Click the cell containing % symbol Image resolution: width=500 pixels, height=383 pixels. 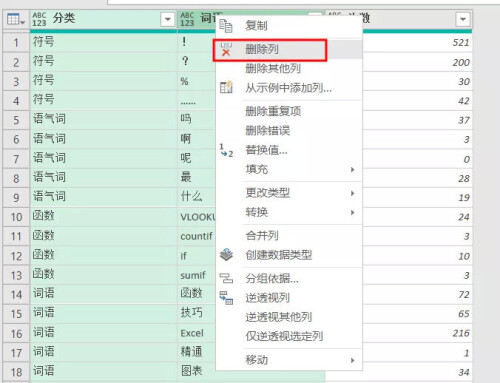pyautogui.click(x=197, y=81)
